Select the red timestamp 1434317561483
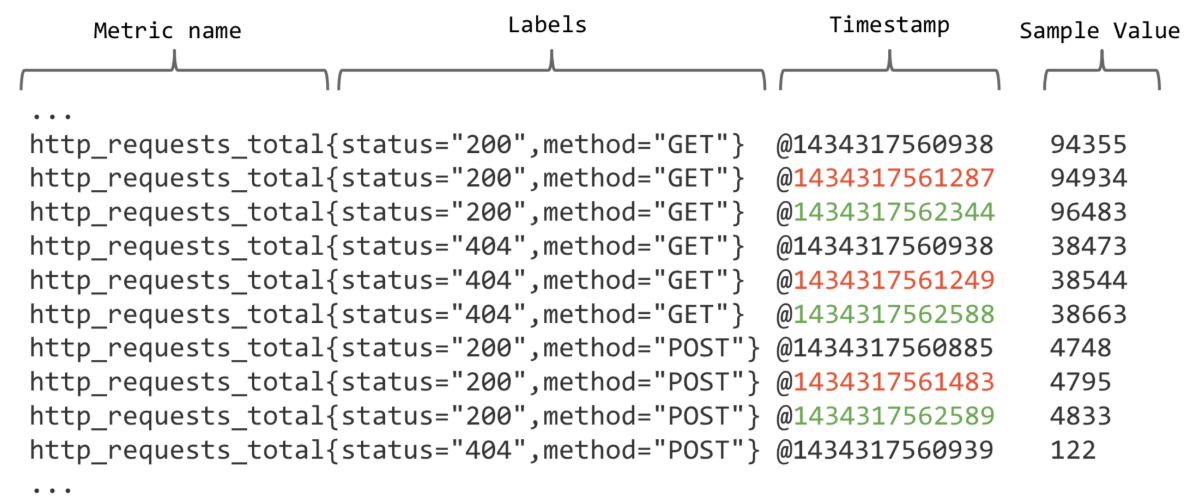 click(894, 382)
